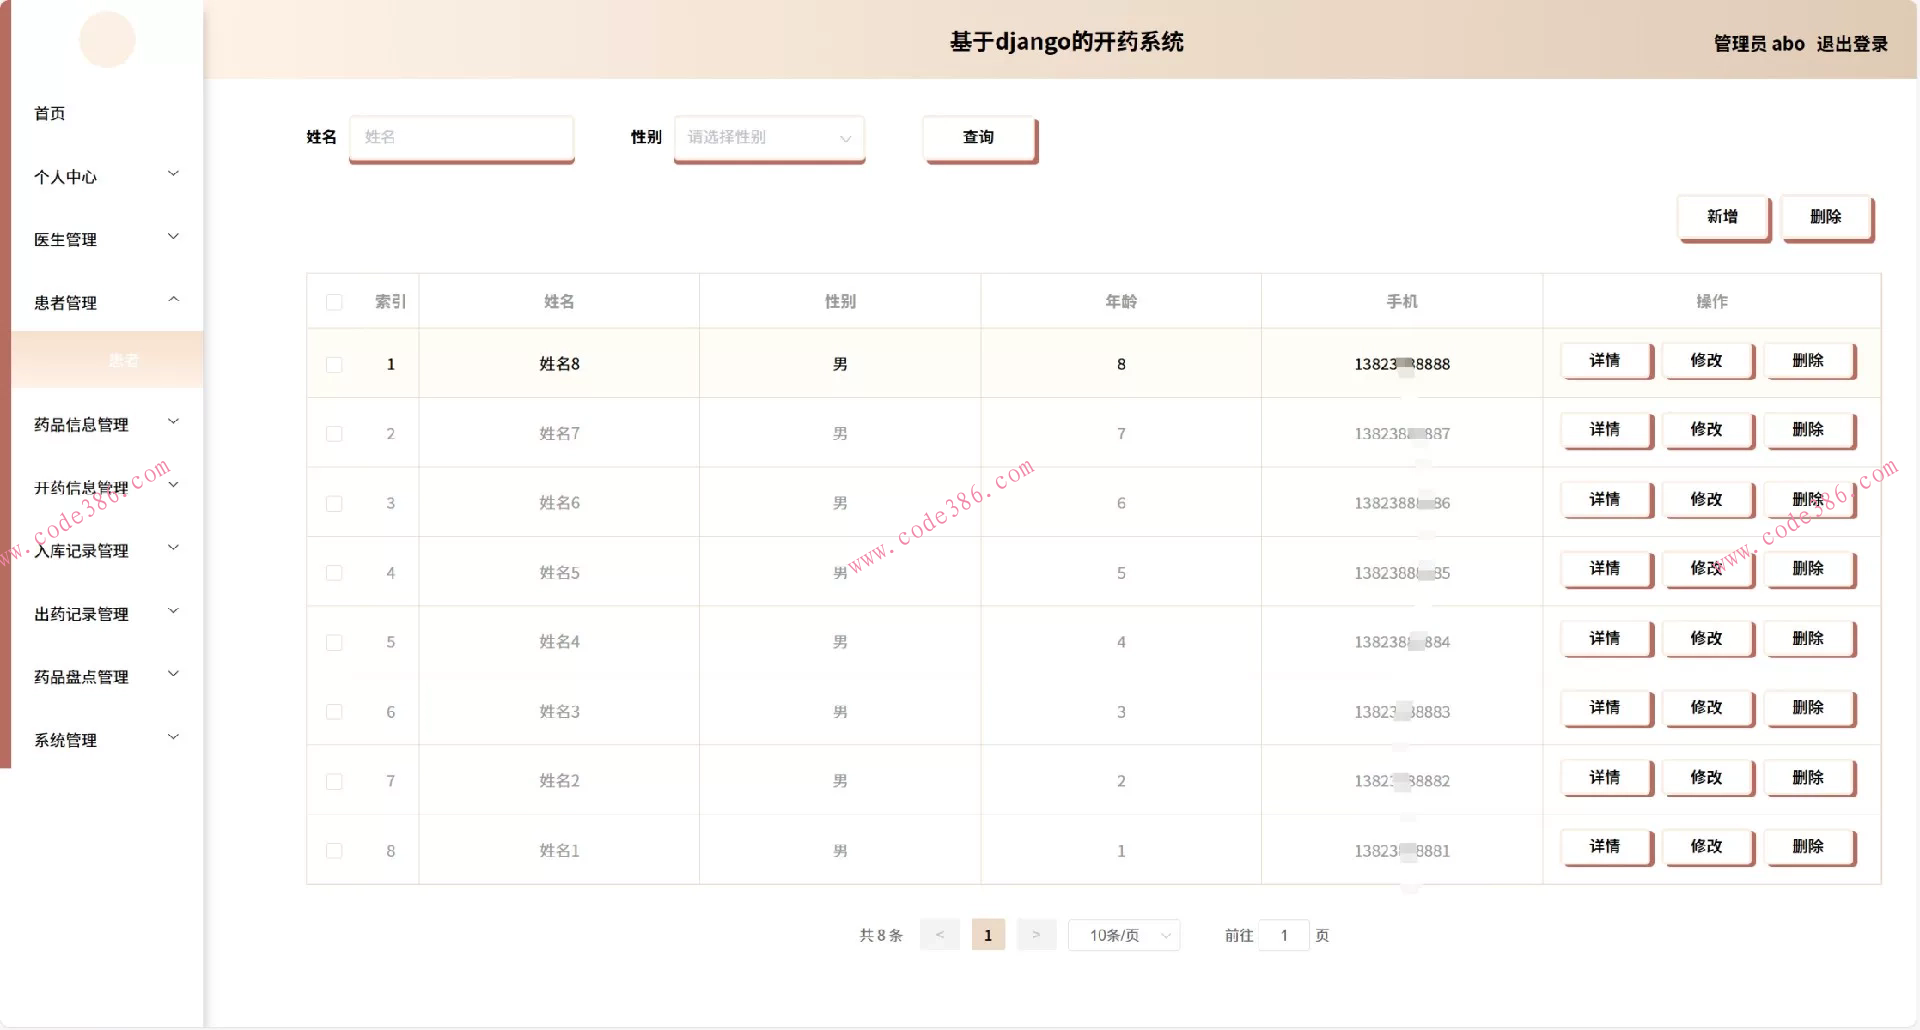Navigate to 首页 in the sidebar
The width and height of the screenshot is (1920, 1030).
tap(50, 113)
